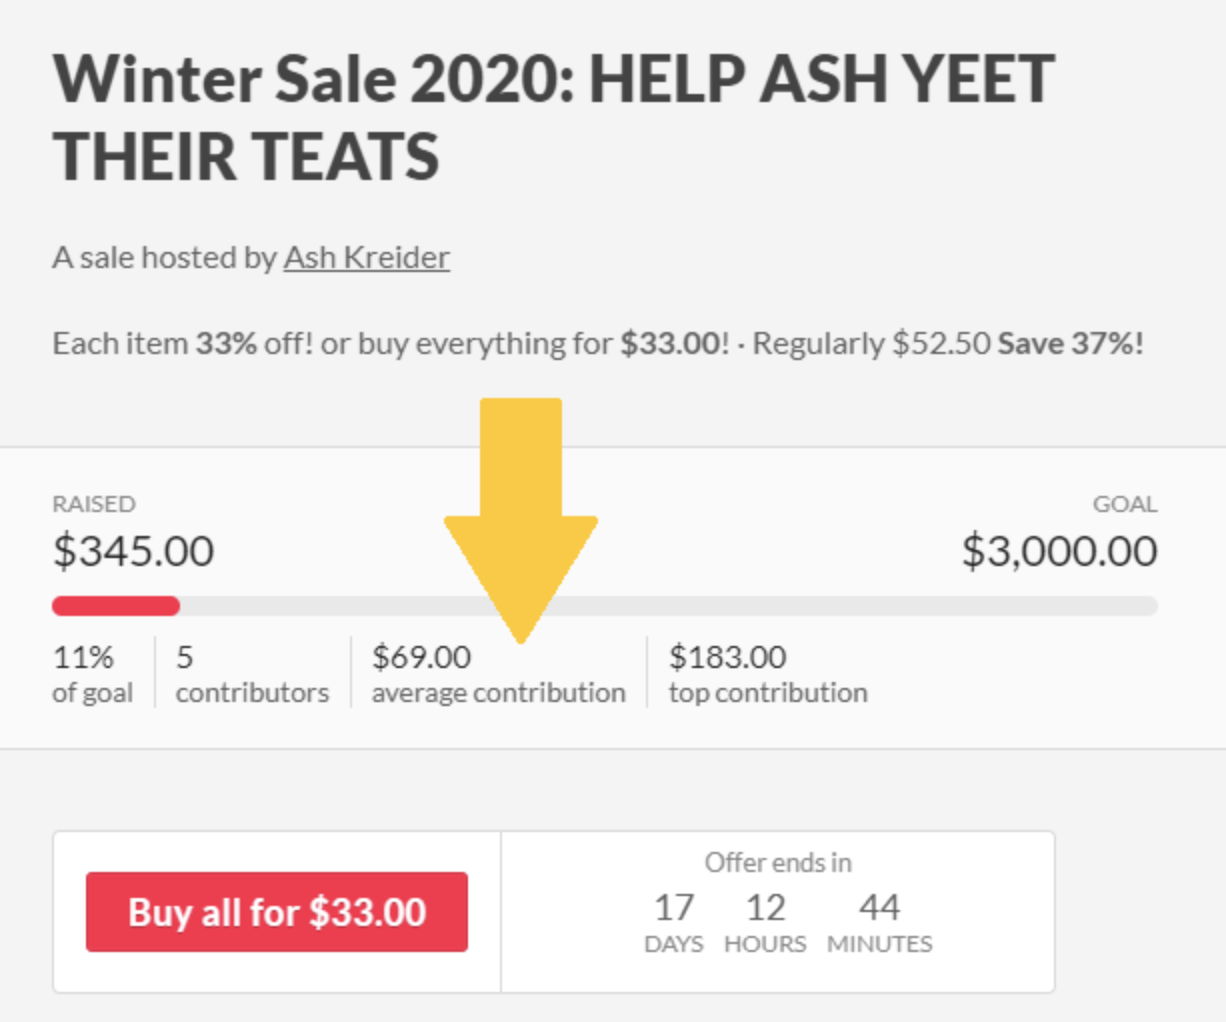This screenshot has width=1226, height=1022.
Task: Click the Offer ends in label
Action: [x=778, y=863]
